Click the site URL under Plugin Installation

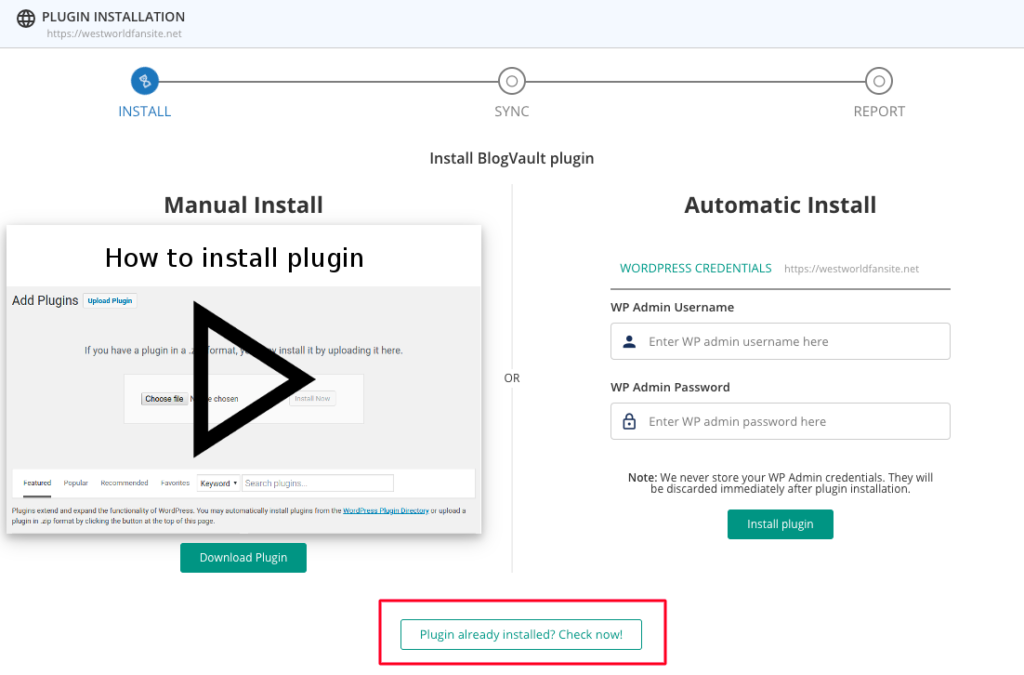point(114,34)
